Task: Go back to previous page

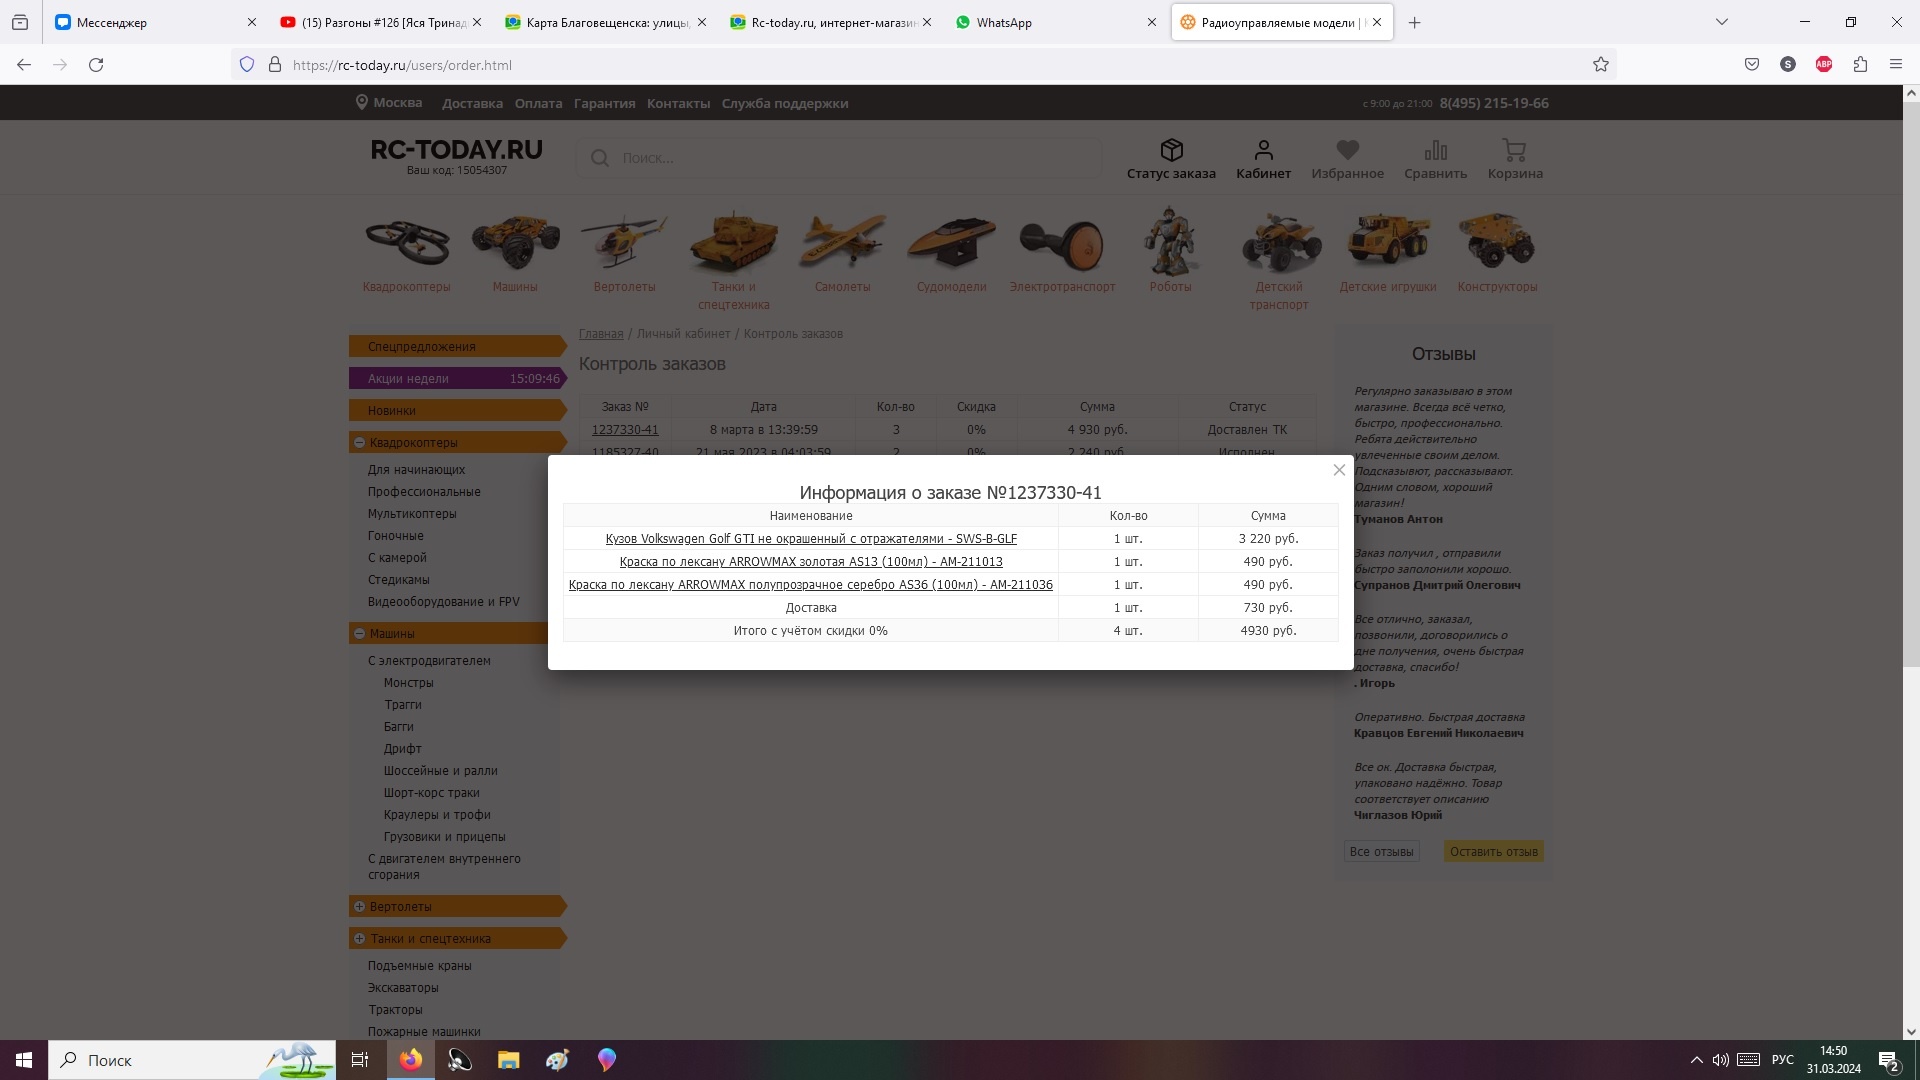Action: [24, 65]
